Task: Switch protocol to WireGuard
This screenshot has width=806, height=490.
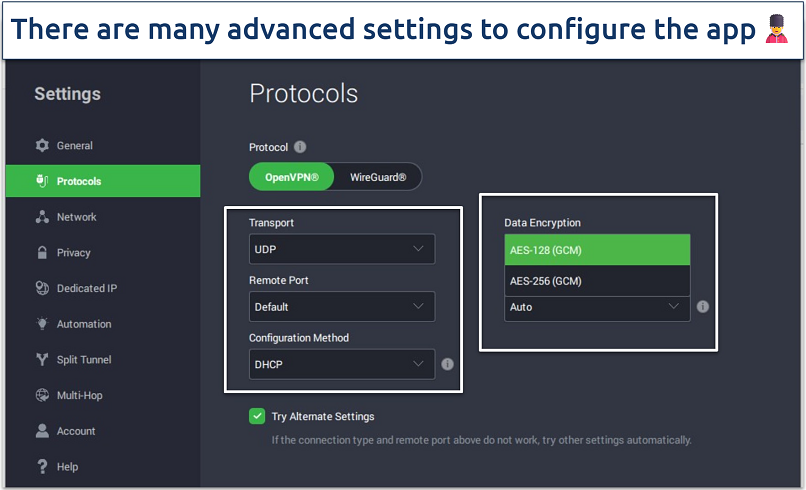Action: coord(378,177)
